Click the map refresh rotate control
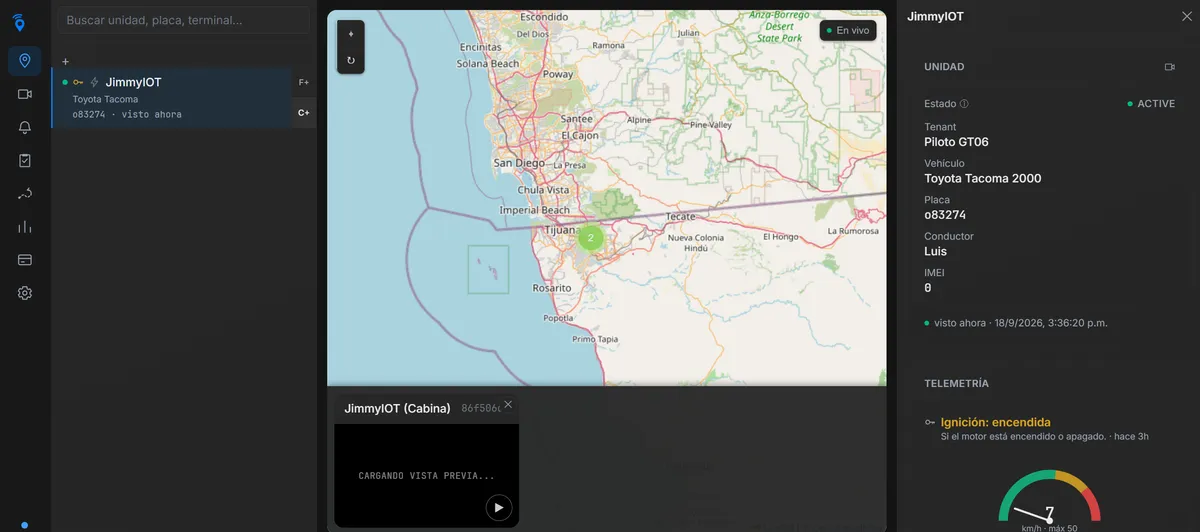1200x532 pixels. 351,60
